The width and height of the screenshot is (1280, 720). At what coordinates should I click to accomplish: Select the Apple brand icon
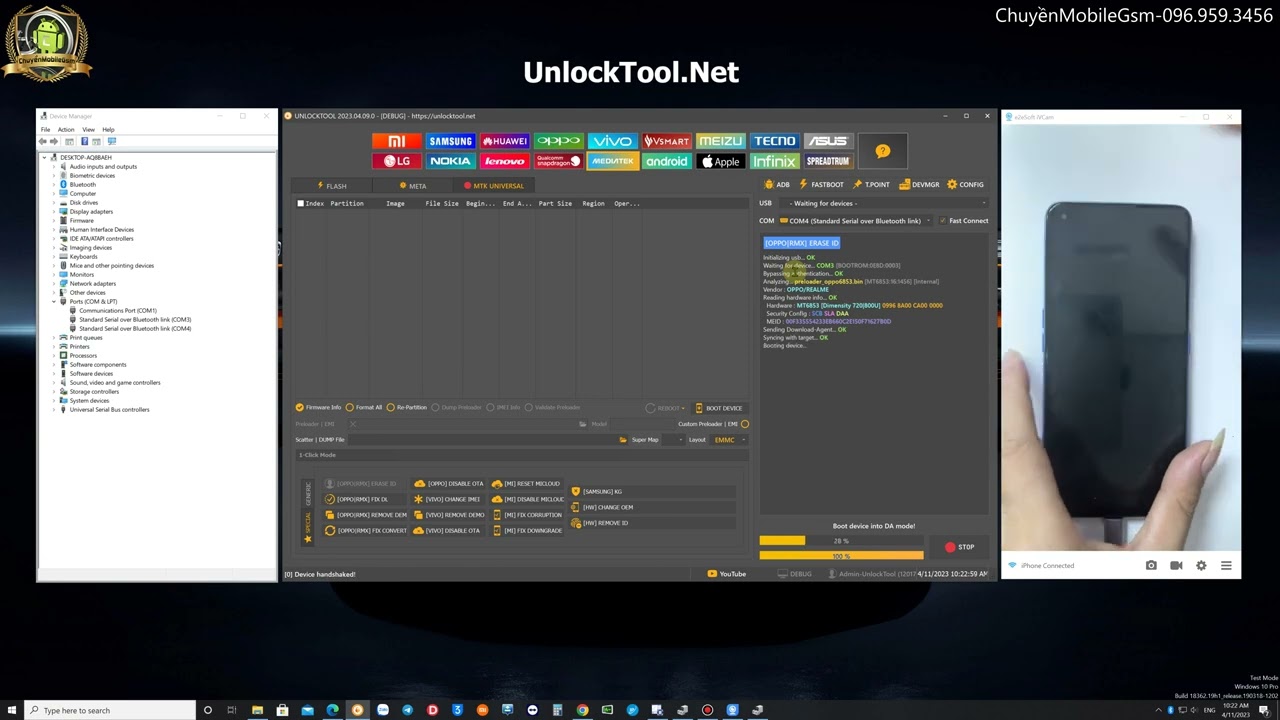[720, 161]
